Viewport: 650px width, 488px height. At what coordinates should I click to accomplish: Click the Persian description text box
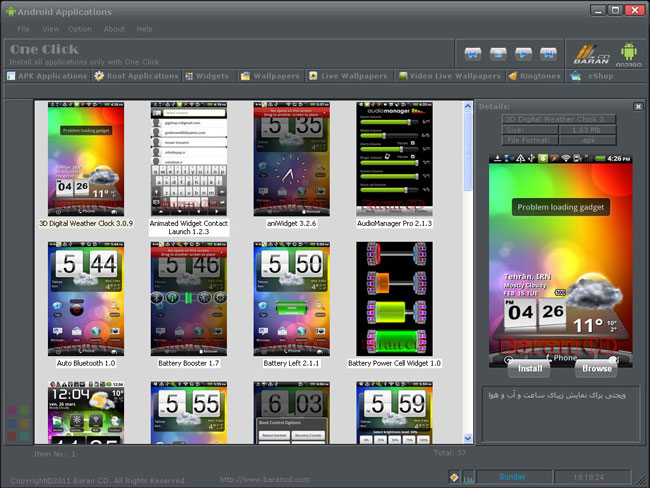[560, 414]
